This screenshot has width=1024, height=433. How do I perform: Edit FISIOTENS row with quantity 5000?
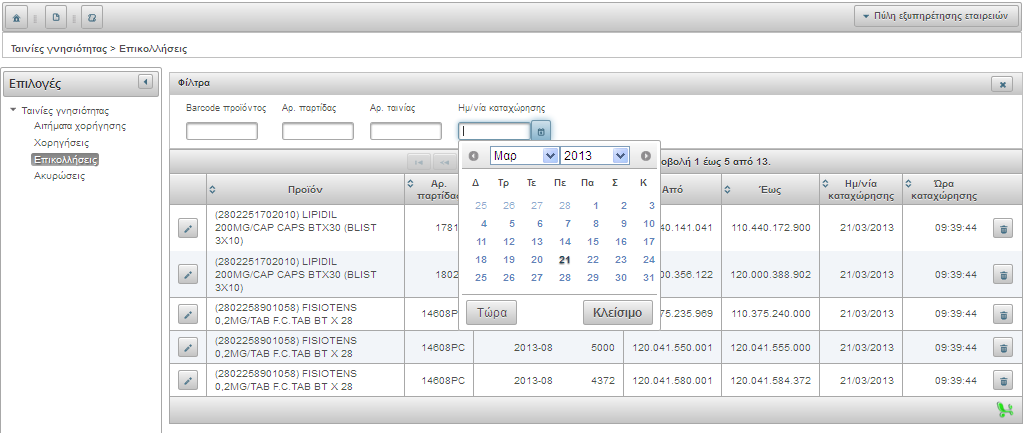(188, 347)
